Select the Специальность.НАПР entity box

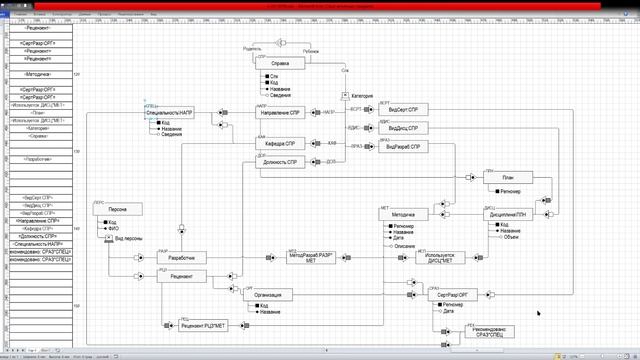point(170,112)
